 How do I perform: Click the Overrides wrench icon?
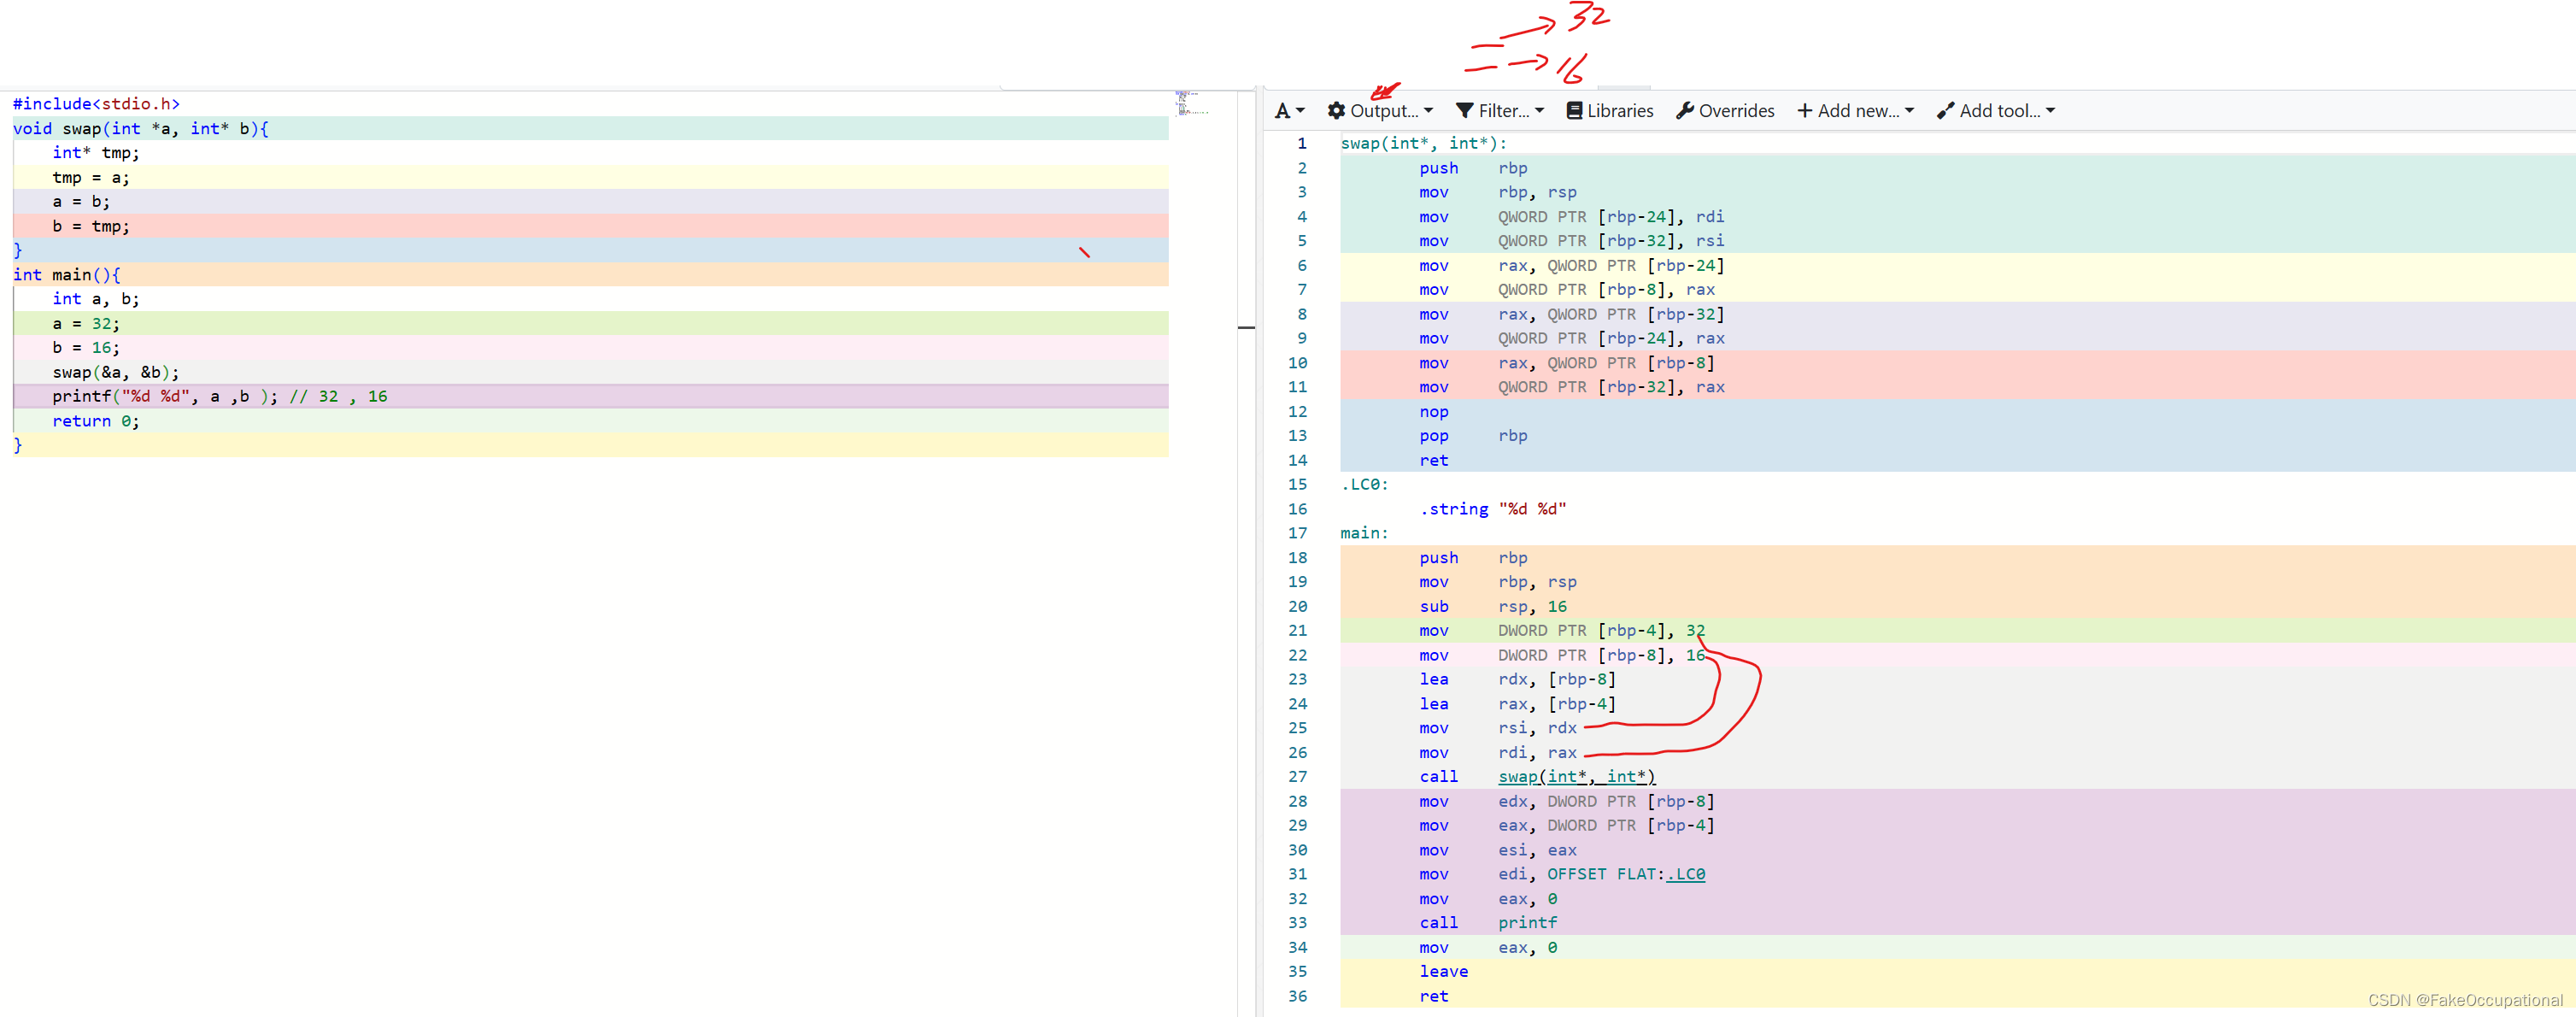1686,110
